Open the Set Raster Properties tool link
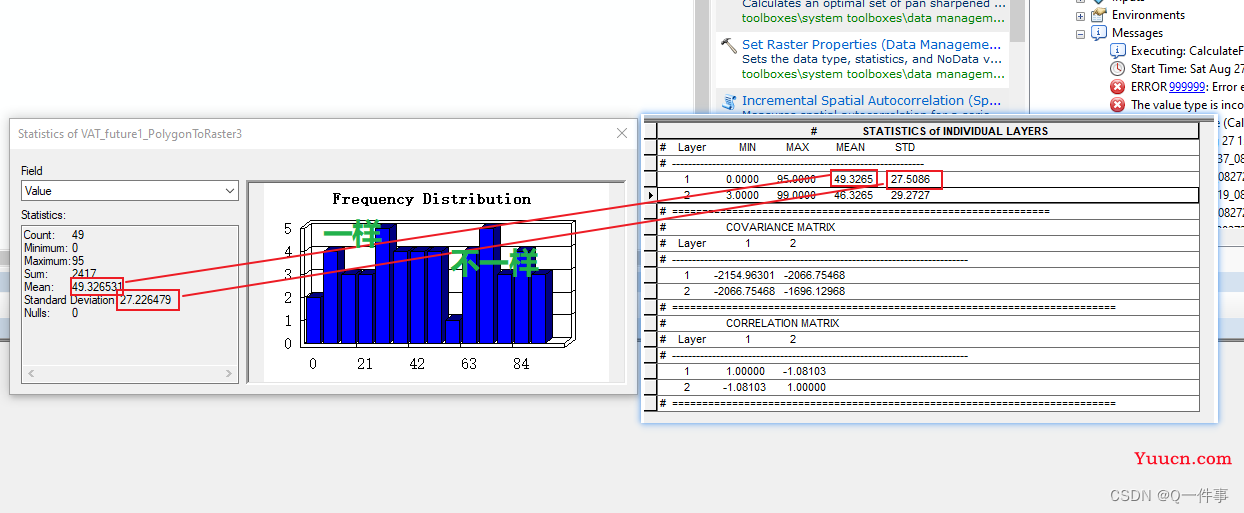 871,44
